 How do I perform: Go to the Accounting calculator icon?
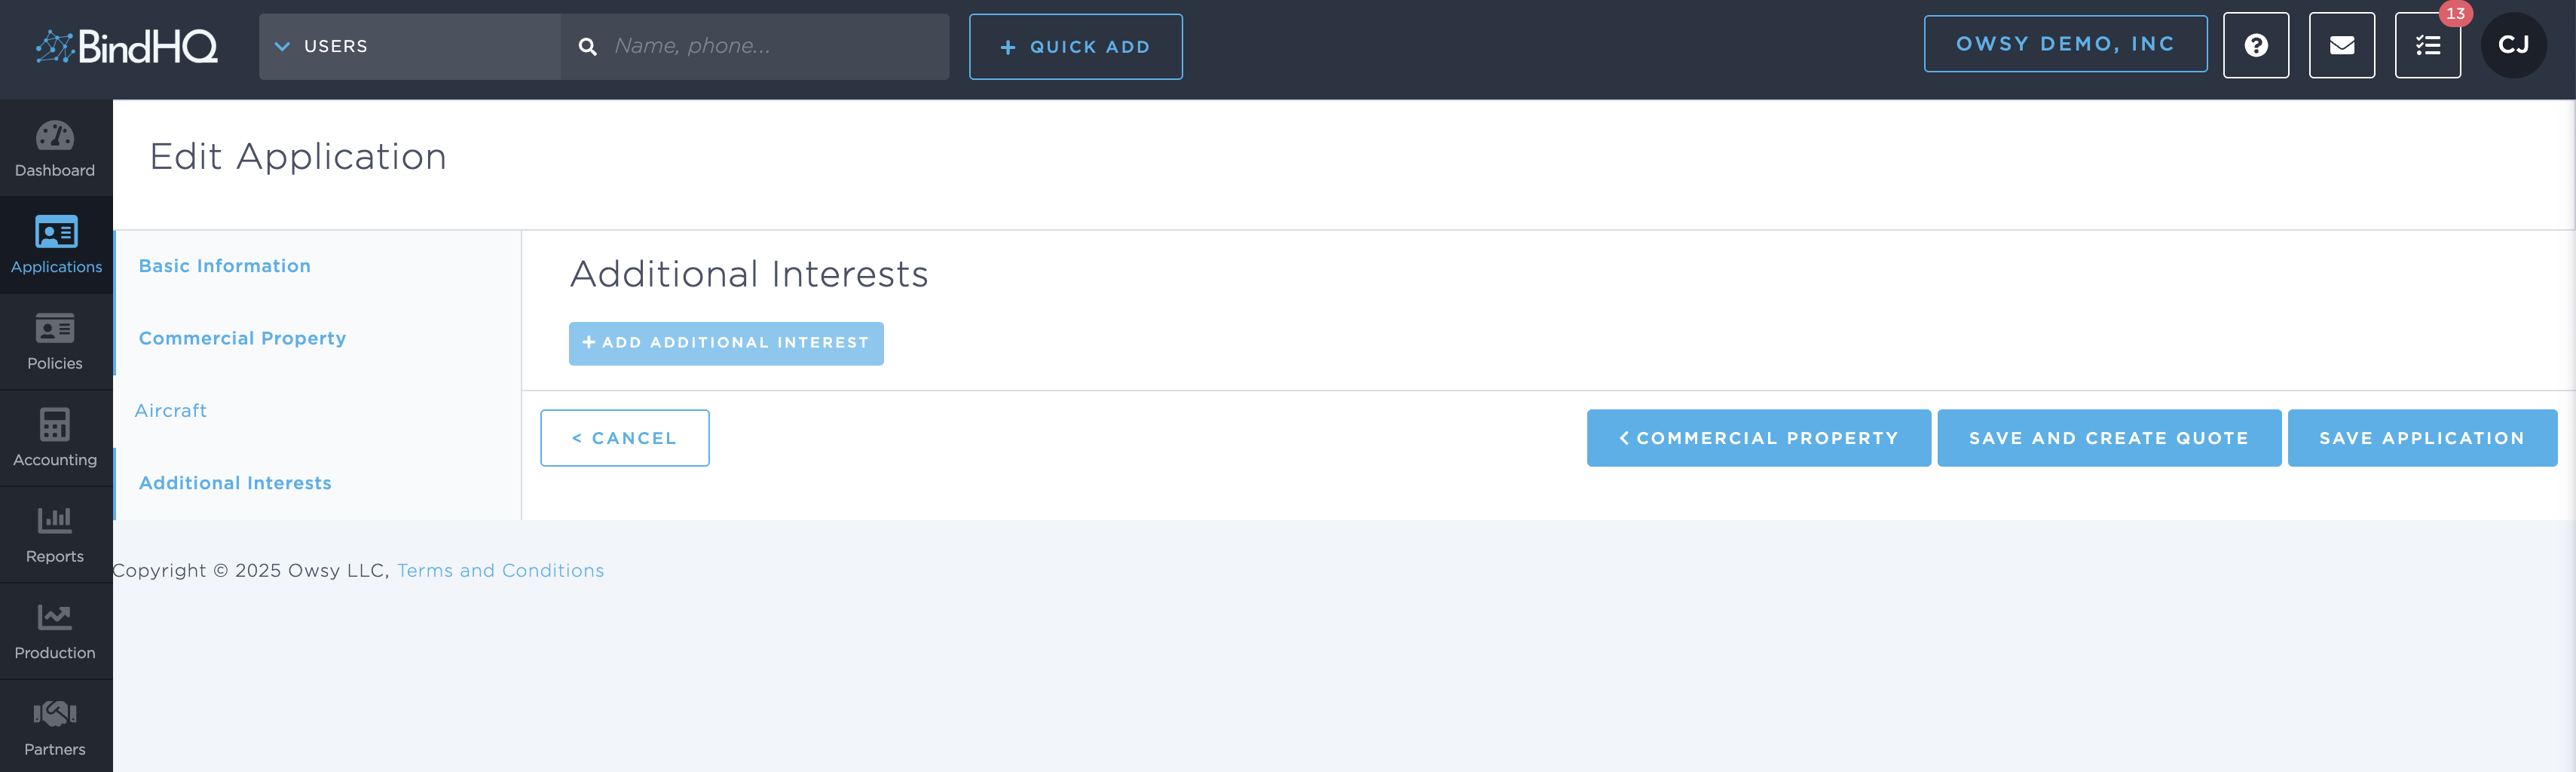pyautogui.click(x=55, y=425)
